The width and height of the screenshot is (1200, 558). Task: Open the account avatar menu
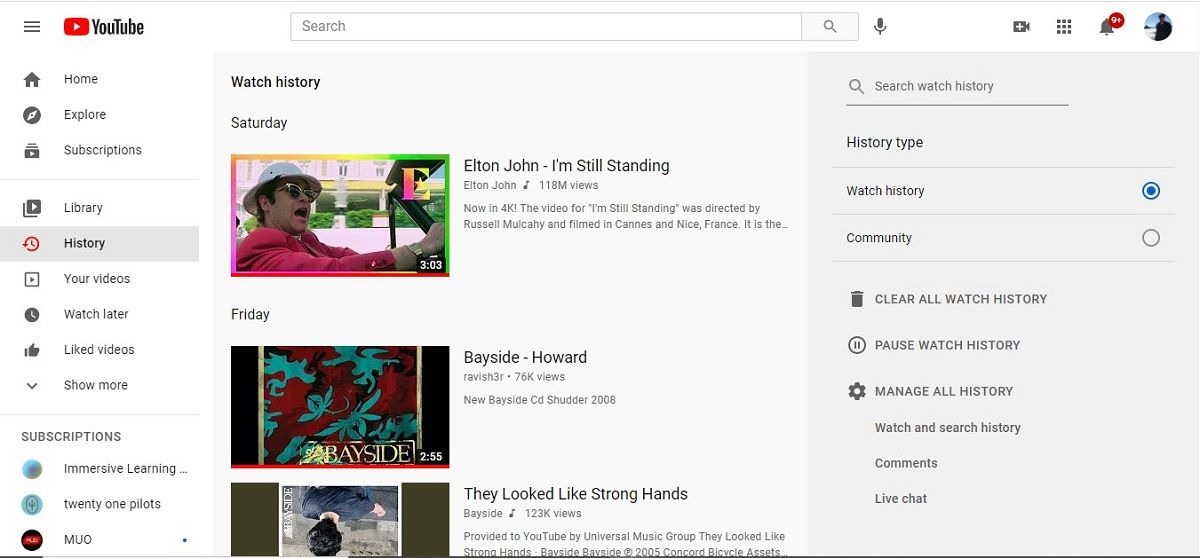pos(1158,27)
